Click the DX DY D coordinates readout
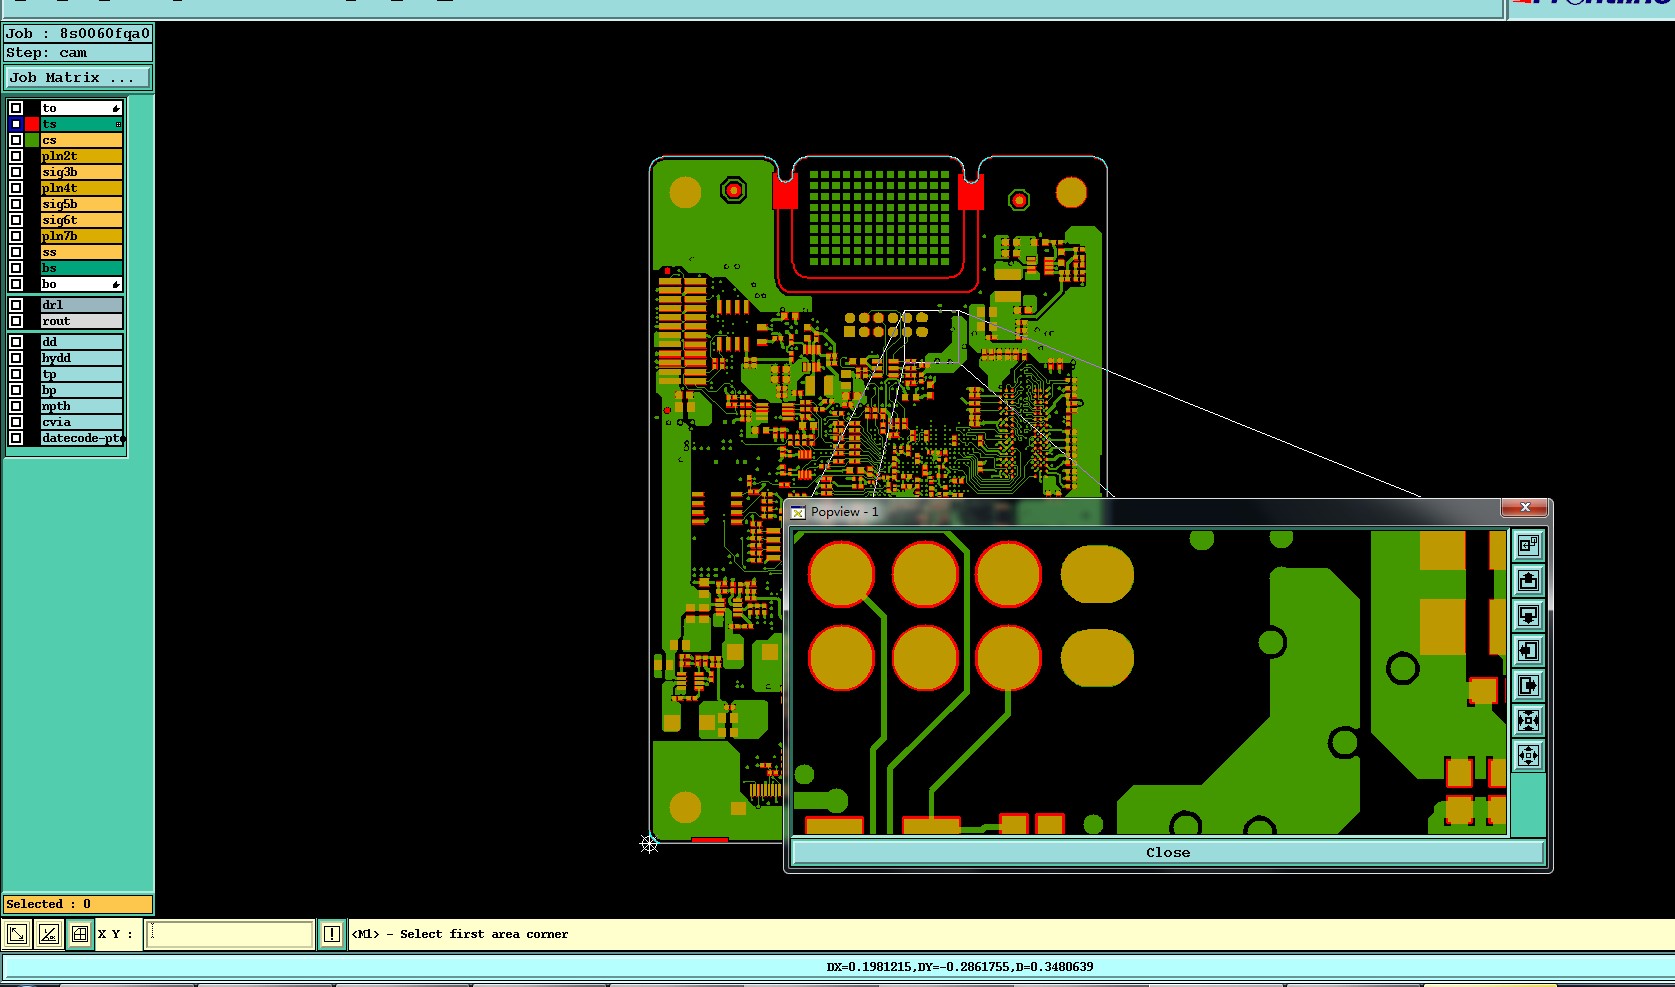Viewport: 1675px width, 987px height. (960, 967)
